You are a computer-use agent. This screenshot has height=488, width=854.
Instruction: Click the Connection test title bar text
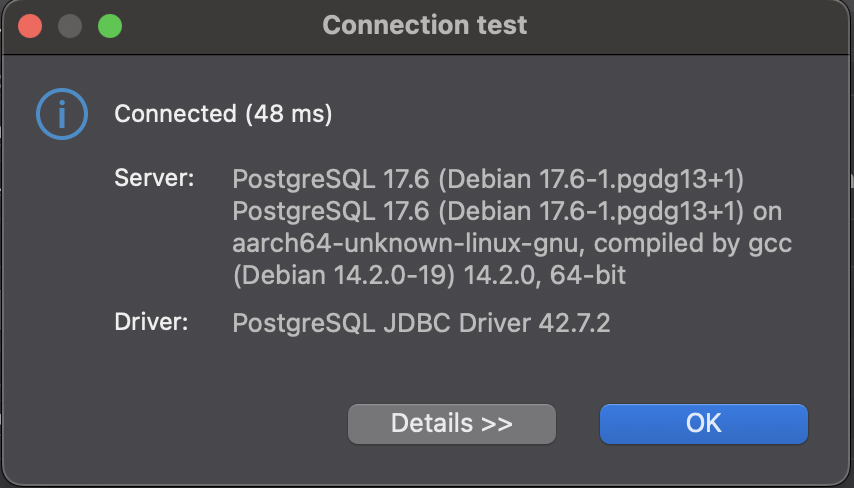click(x=425, y=25)
